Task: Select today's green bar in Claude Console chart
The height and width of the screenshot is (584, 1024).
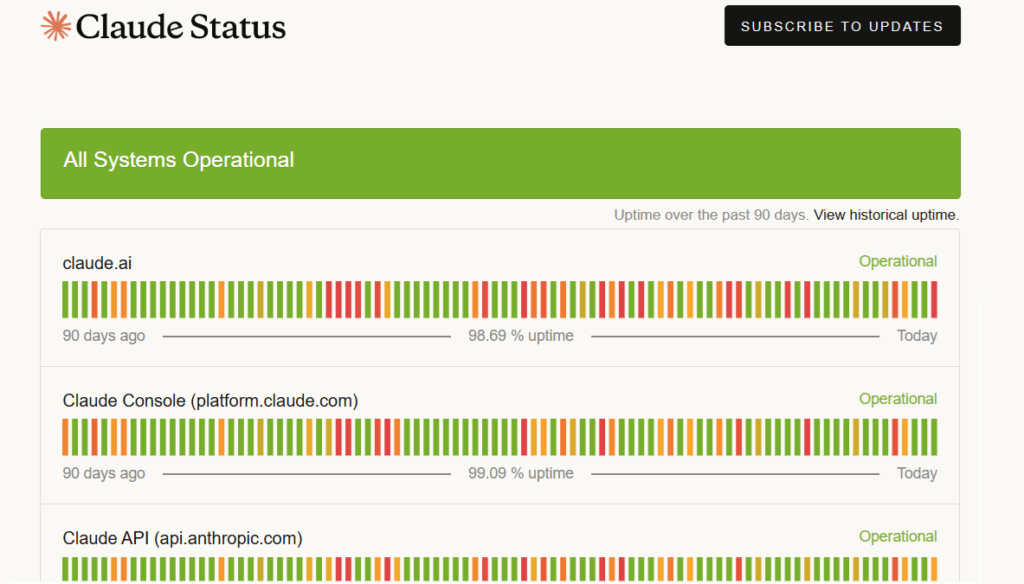Action: coord(935,437)
